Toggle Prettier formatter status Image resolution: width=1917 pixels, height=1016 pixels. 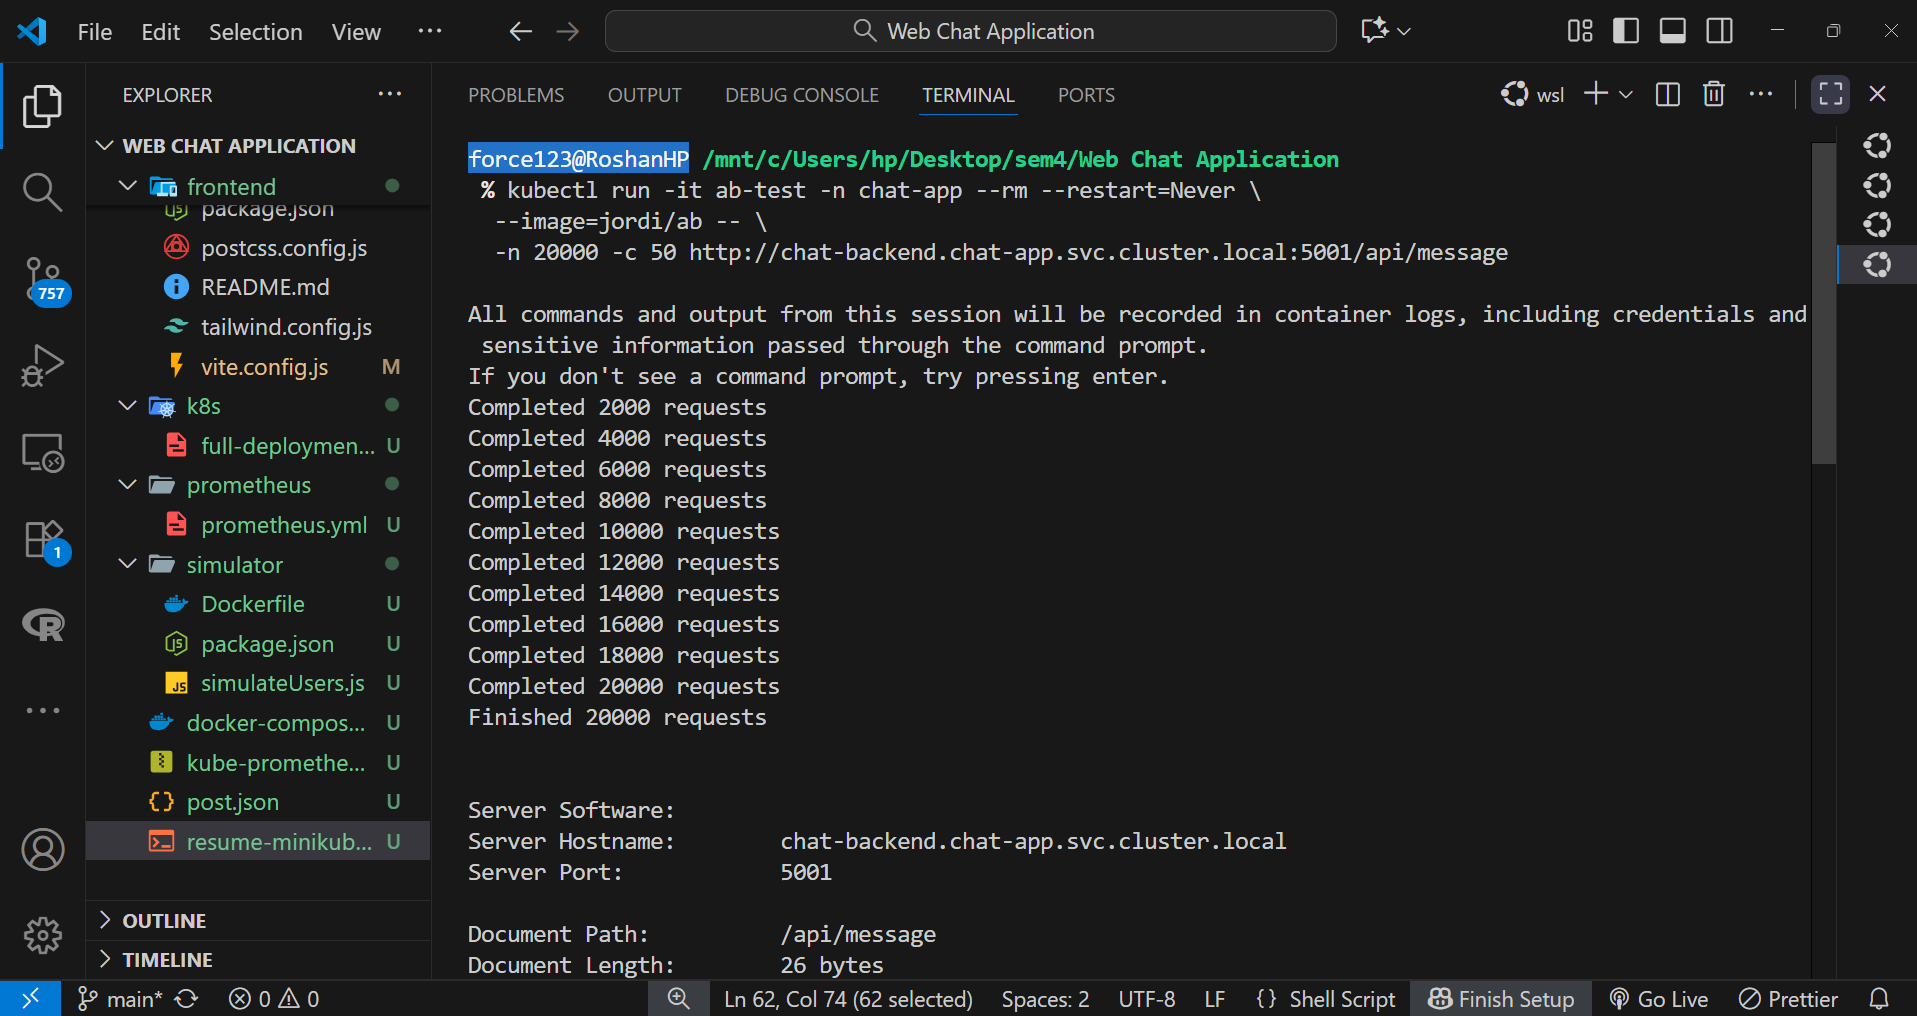click(x=1789, y=998)
